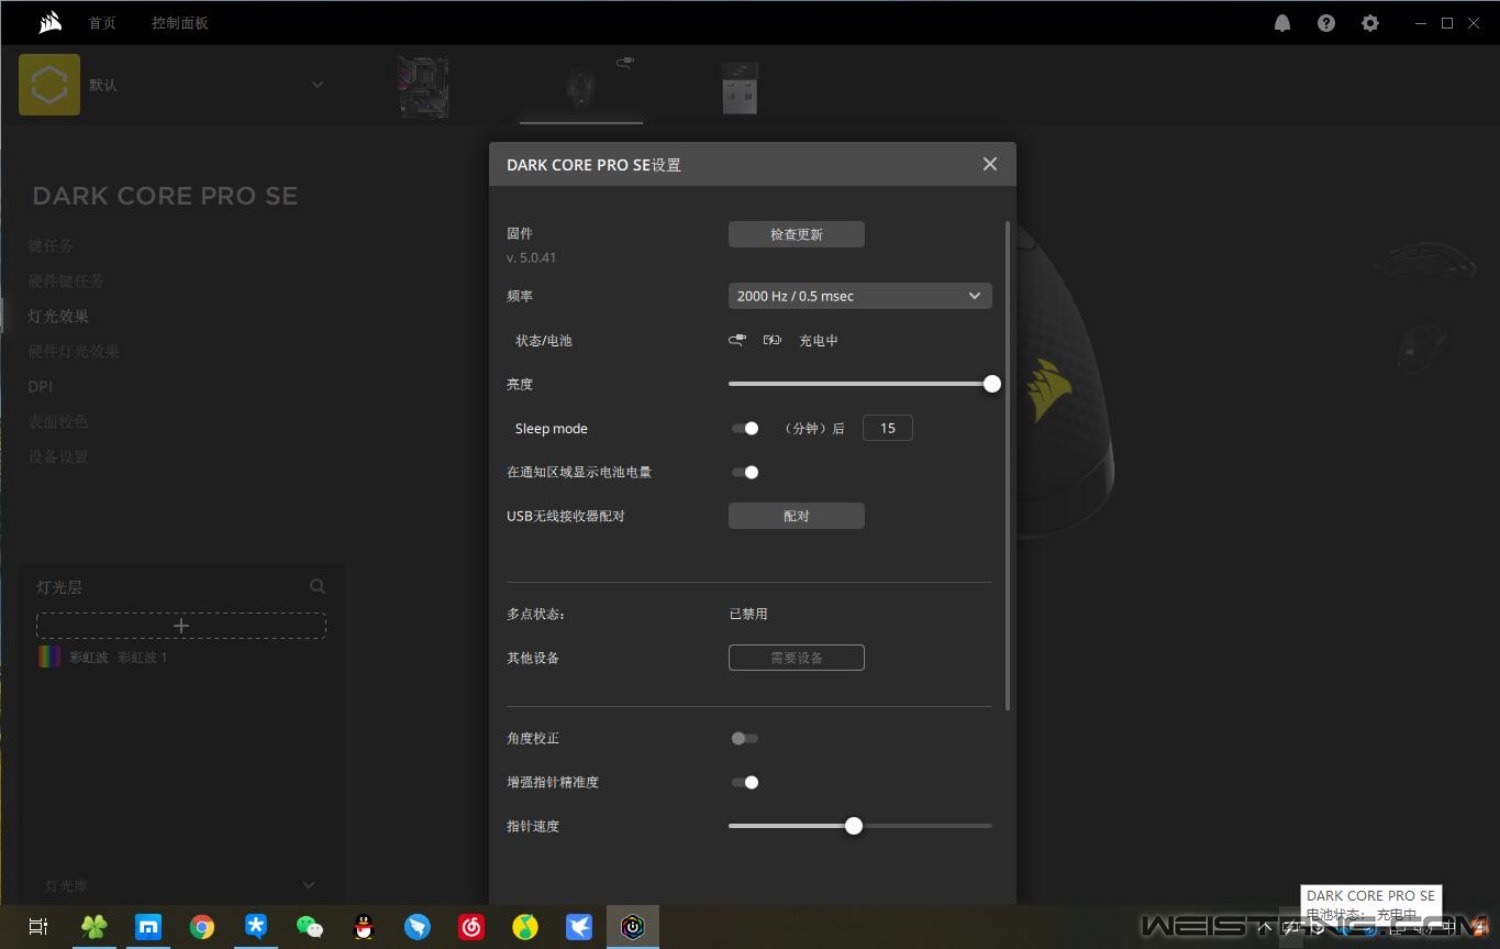
Task: Select 键任务 in the sidebar
Action: [x=50, y=246]
